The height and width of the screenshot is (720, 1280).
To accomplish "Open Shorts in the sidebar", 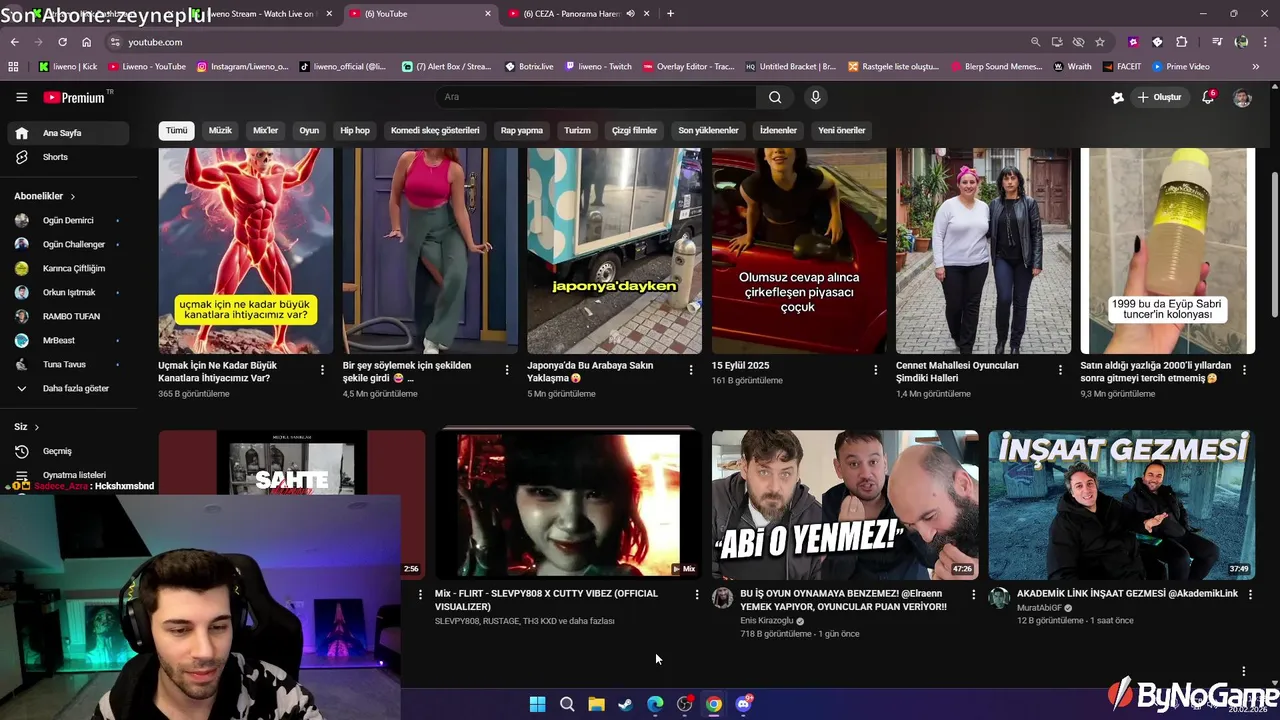I will coord(68,157).
